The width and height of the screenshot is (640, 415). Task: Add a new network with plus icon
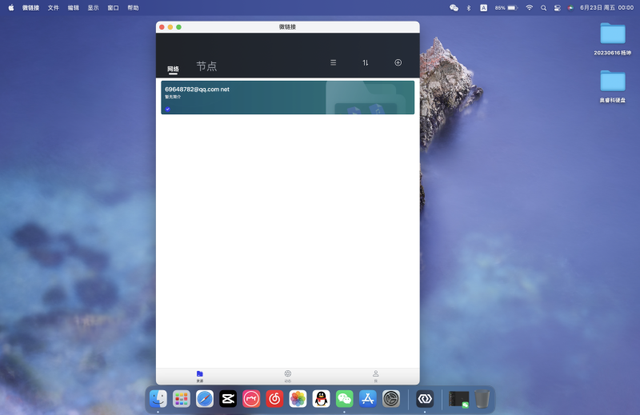point(398,62)
